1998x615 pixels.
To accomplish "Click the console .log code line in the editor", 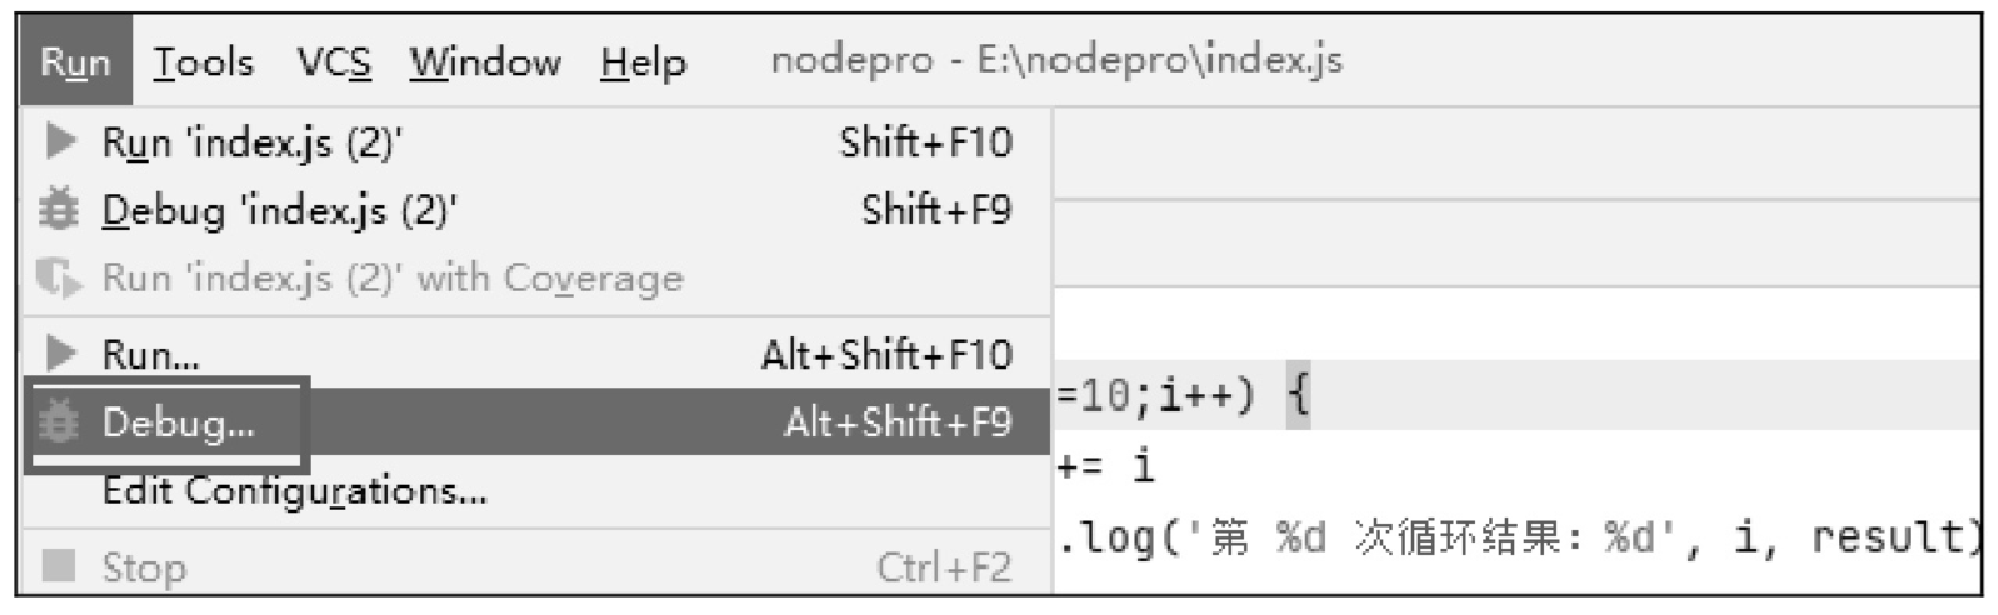I will point(1518,538).
